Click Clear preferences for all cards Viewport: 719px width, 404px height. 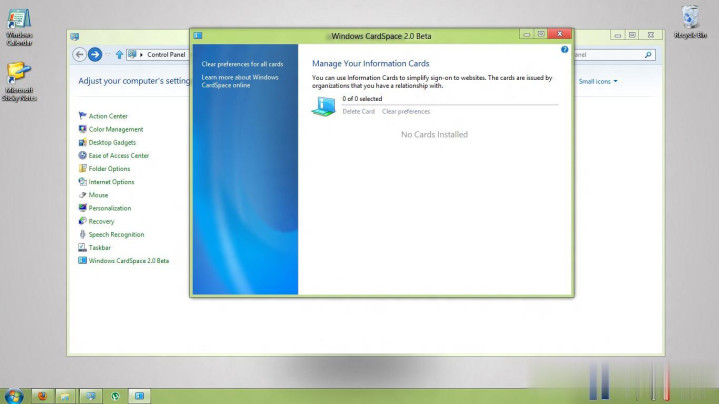[x=242, y=64]
